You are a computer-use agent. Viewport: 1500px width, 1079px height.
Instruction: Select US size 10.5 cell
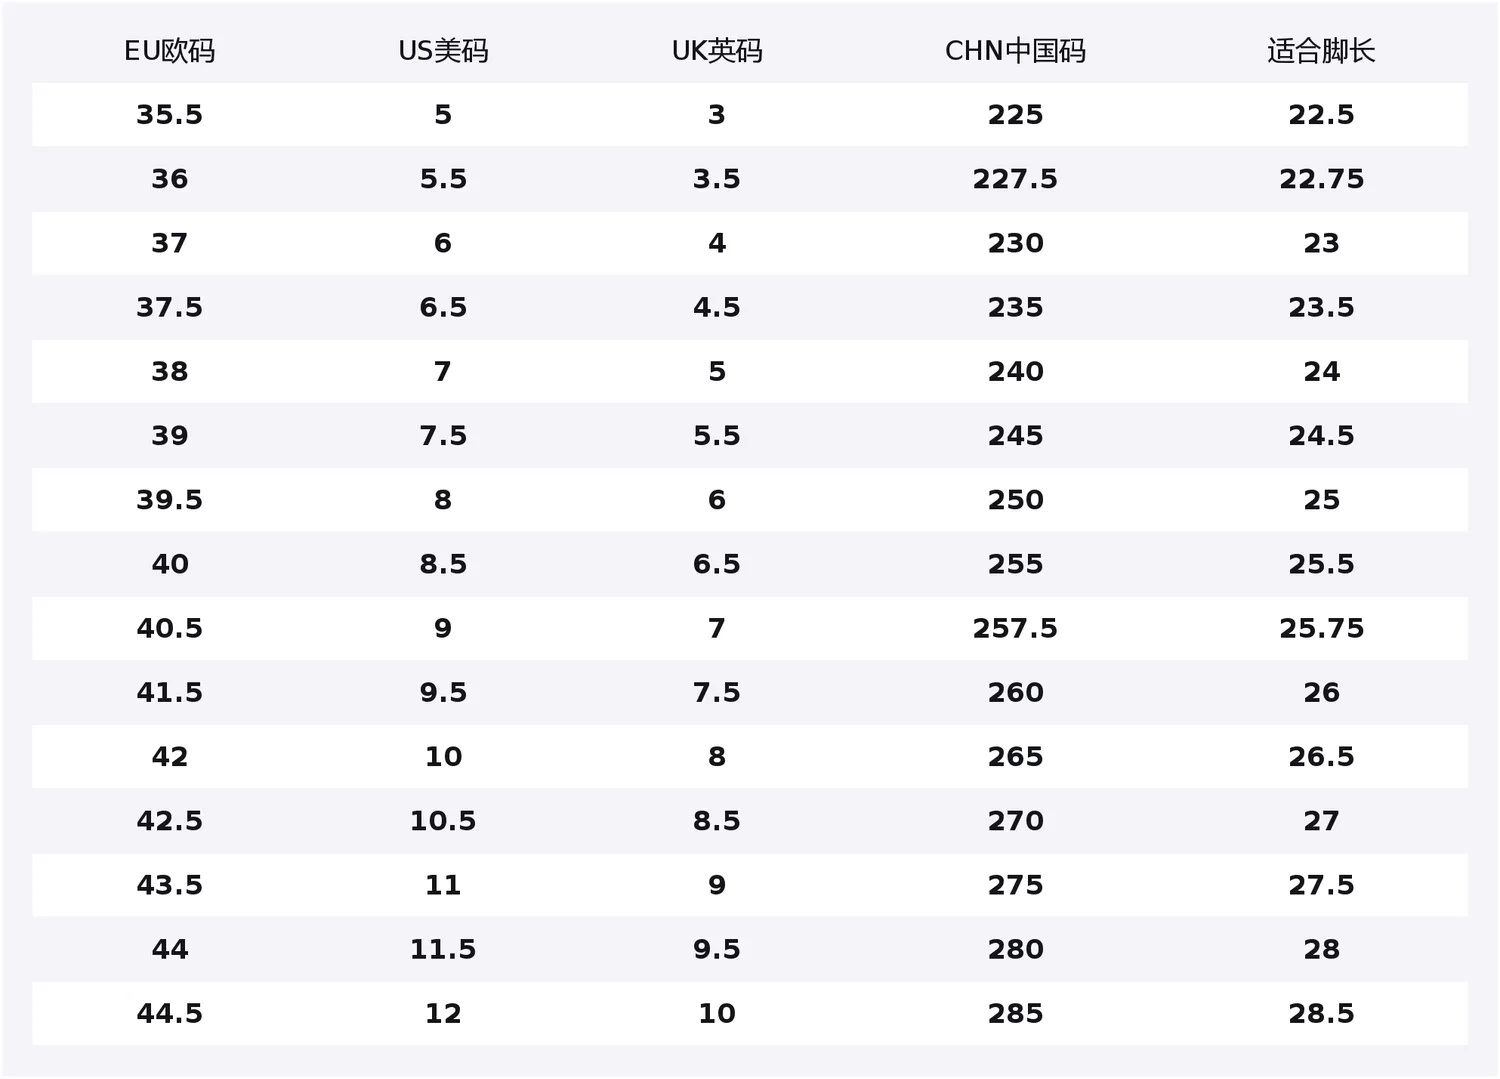[443, 821]
